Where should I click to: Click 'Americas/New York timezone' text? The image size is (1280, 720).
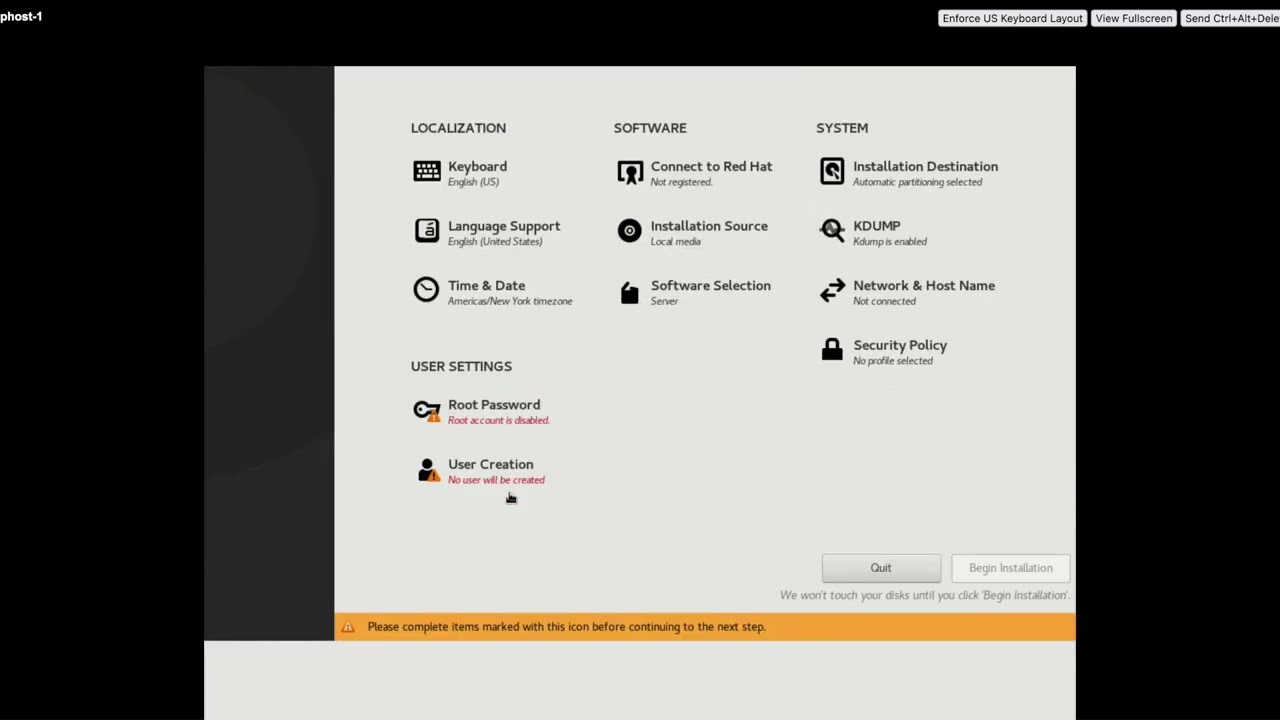tap(510, 301)
